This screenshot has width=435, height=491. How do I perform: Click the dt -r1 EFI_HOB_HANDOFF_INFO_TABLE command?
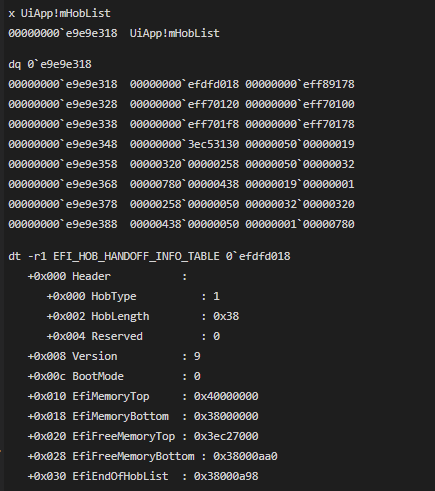pos(149,256)
